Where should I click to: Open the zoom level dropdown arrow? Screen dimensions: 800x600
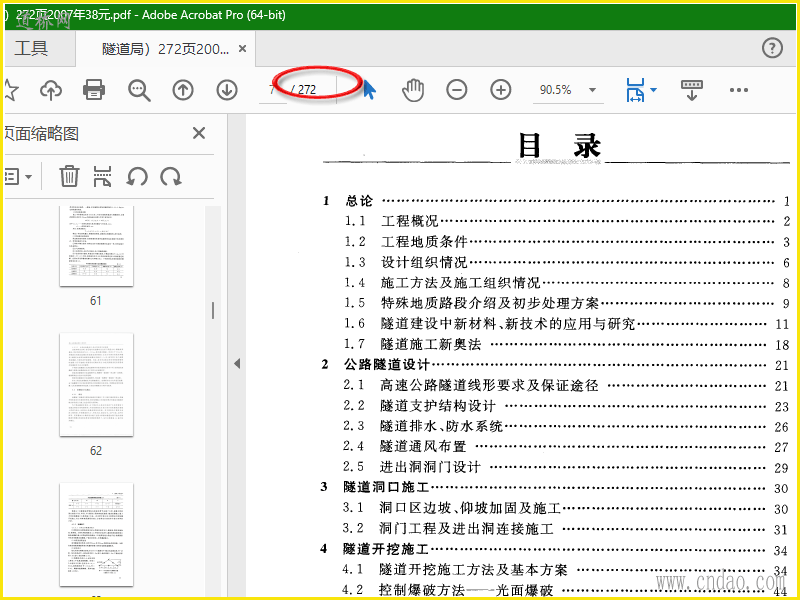pyautogui.click(x=592, y=90)
